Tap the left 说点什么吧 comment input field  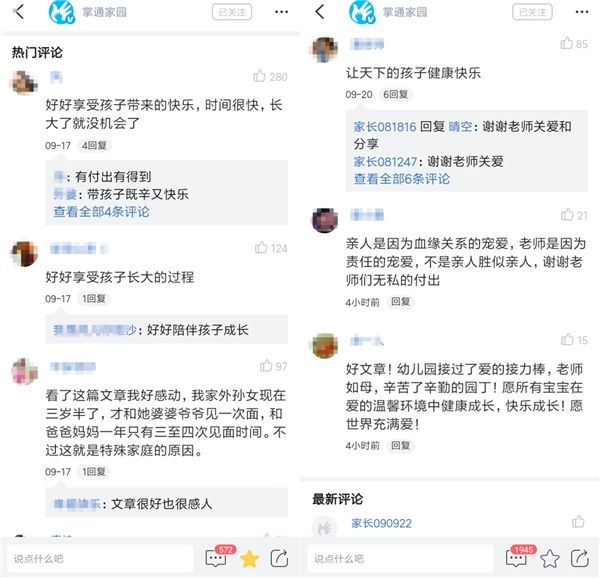pos(99,558)
